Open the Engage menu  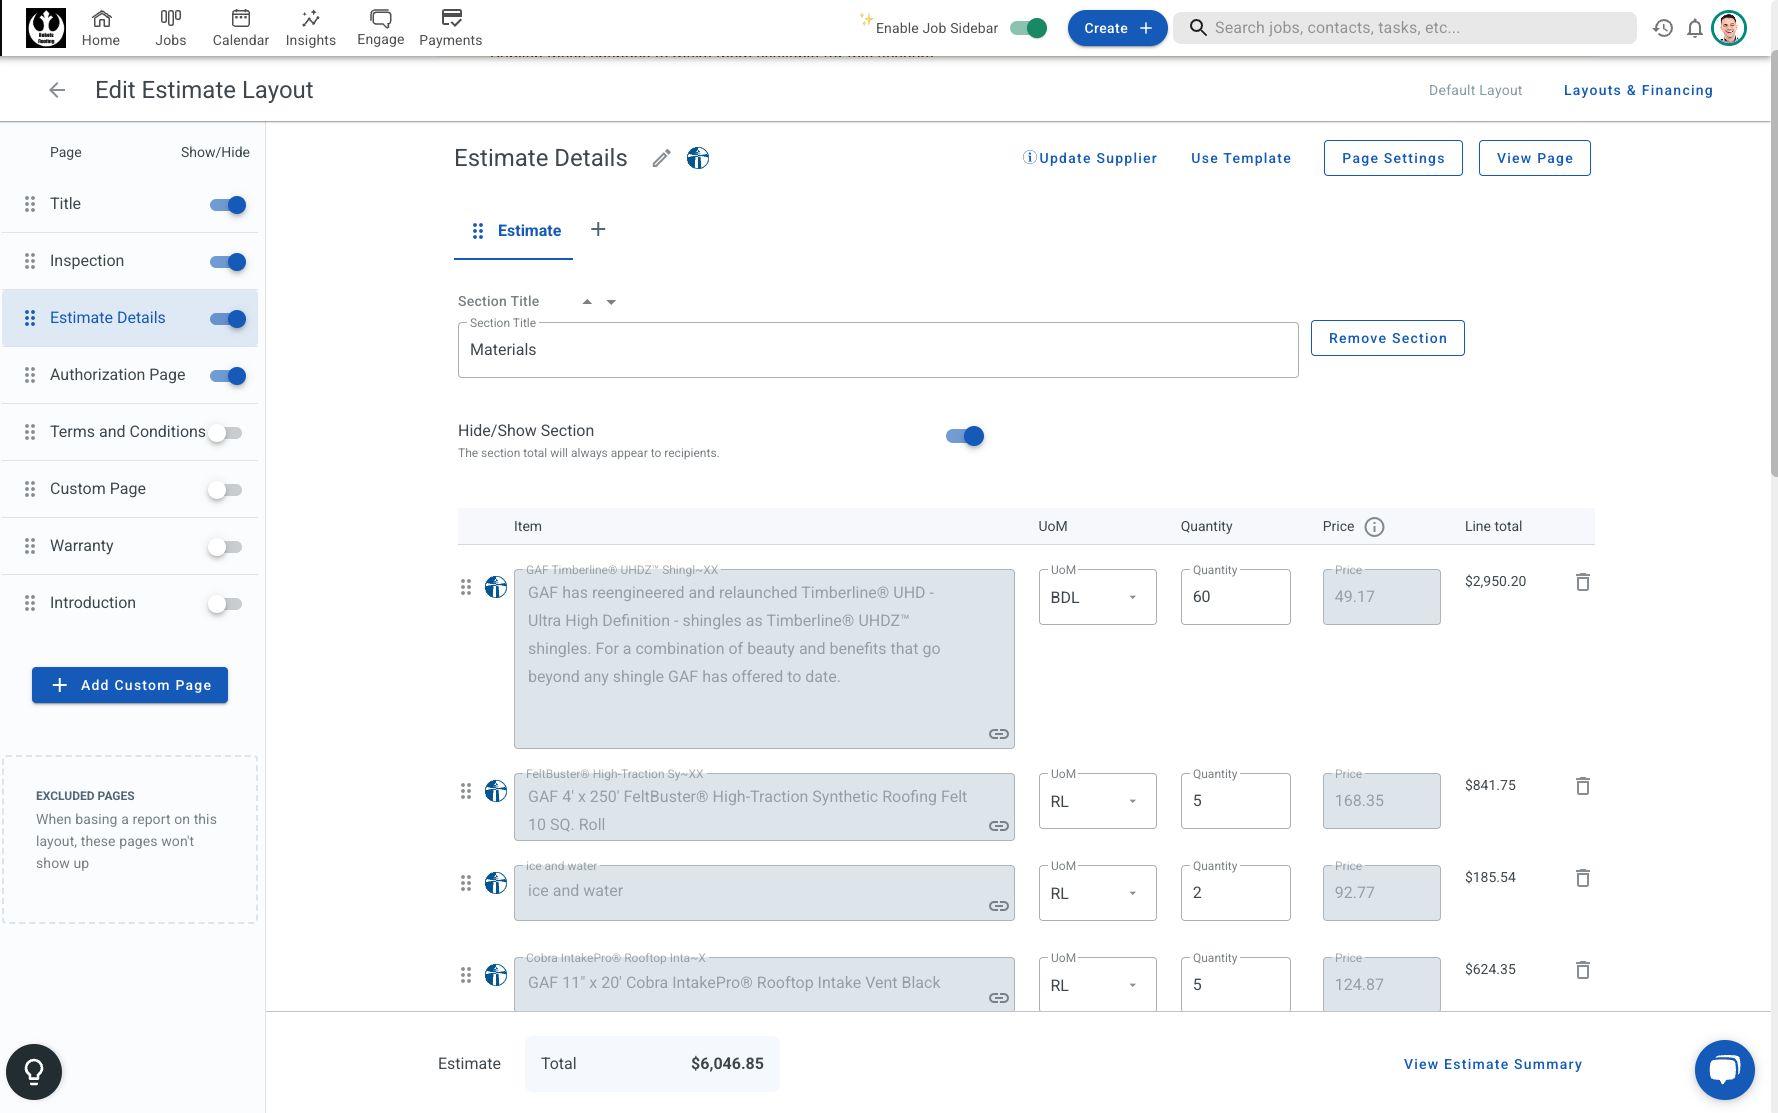(381, 28)
